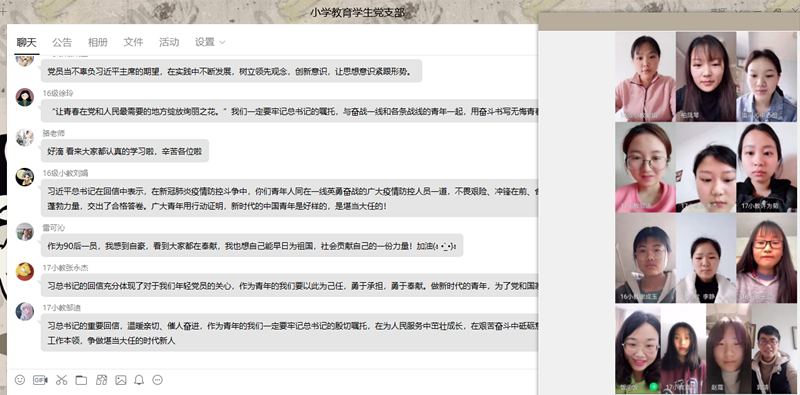Click the message 好滴 看来大家都认真的学习啦
Screen dimensions: 800x395
coord(125,151)
